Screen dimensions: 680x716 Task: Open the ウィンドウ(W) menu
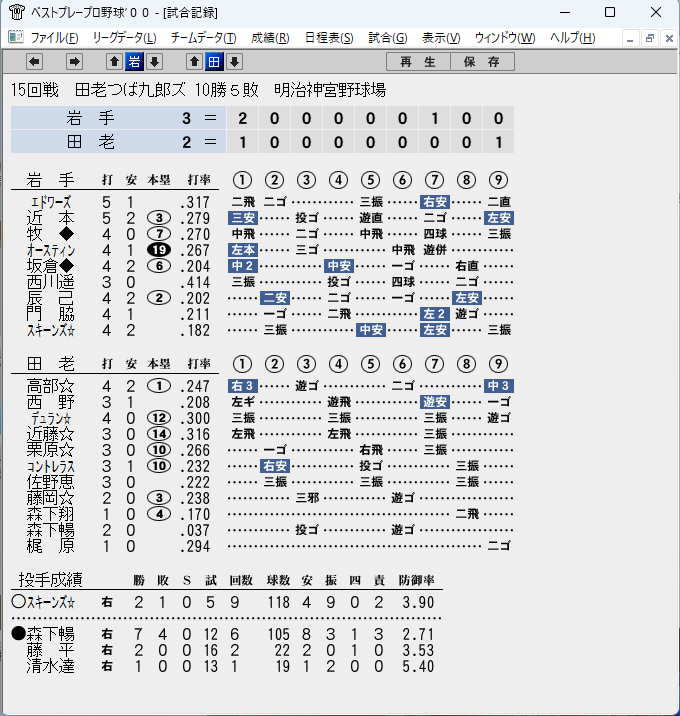point(505,37)
